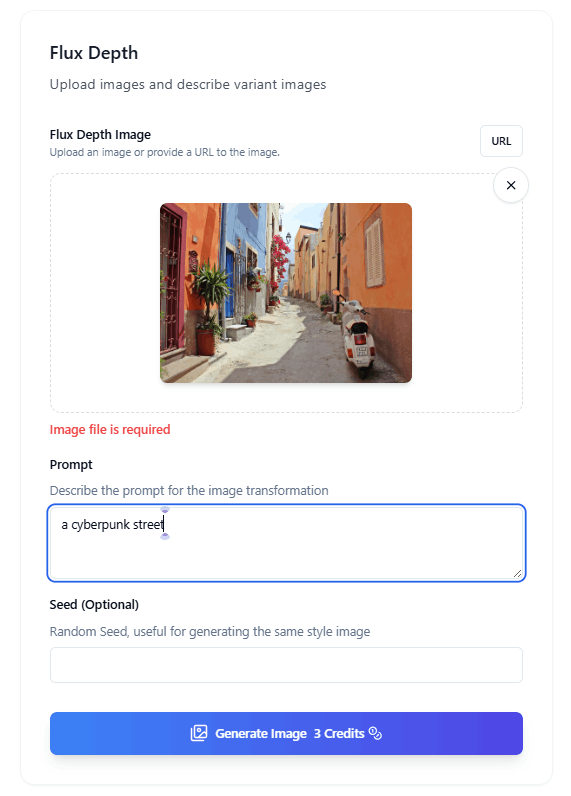This screenshot has width=571, height=796.
Task: Click the white scooter in the uploaded photo
Action: tap(357, 333)
